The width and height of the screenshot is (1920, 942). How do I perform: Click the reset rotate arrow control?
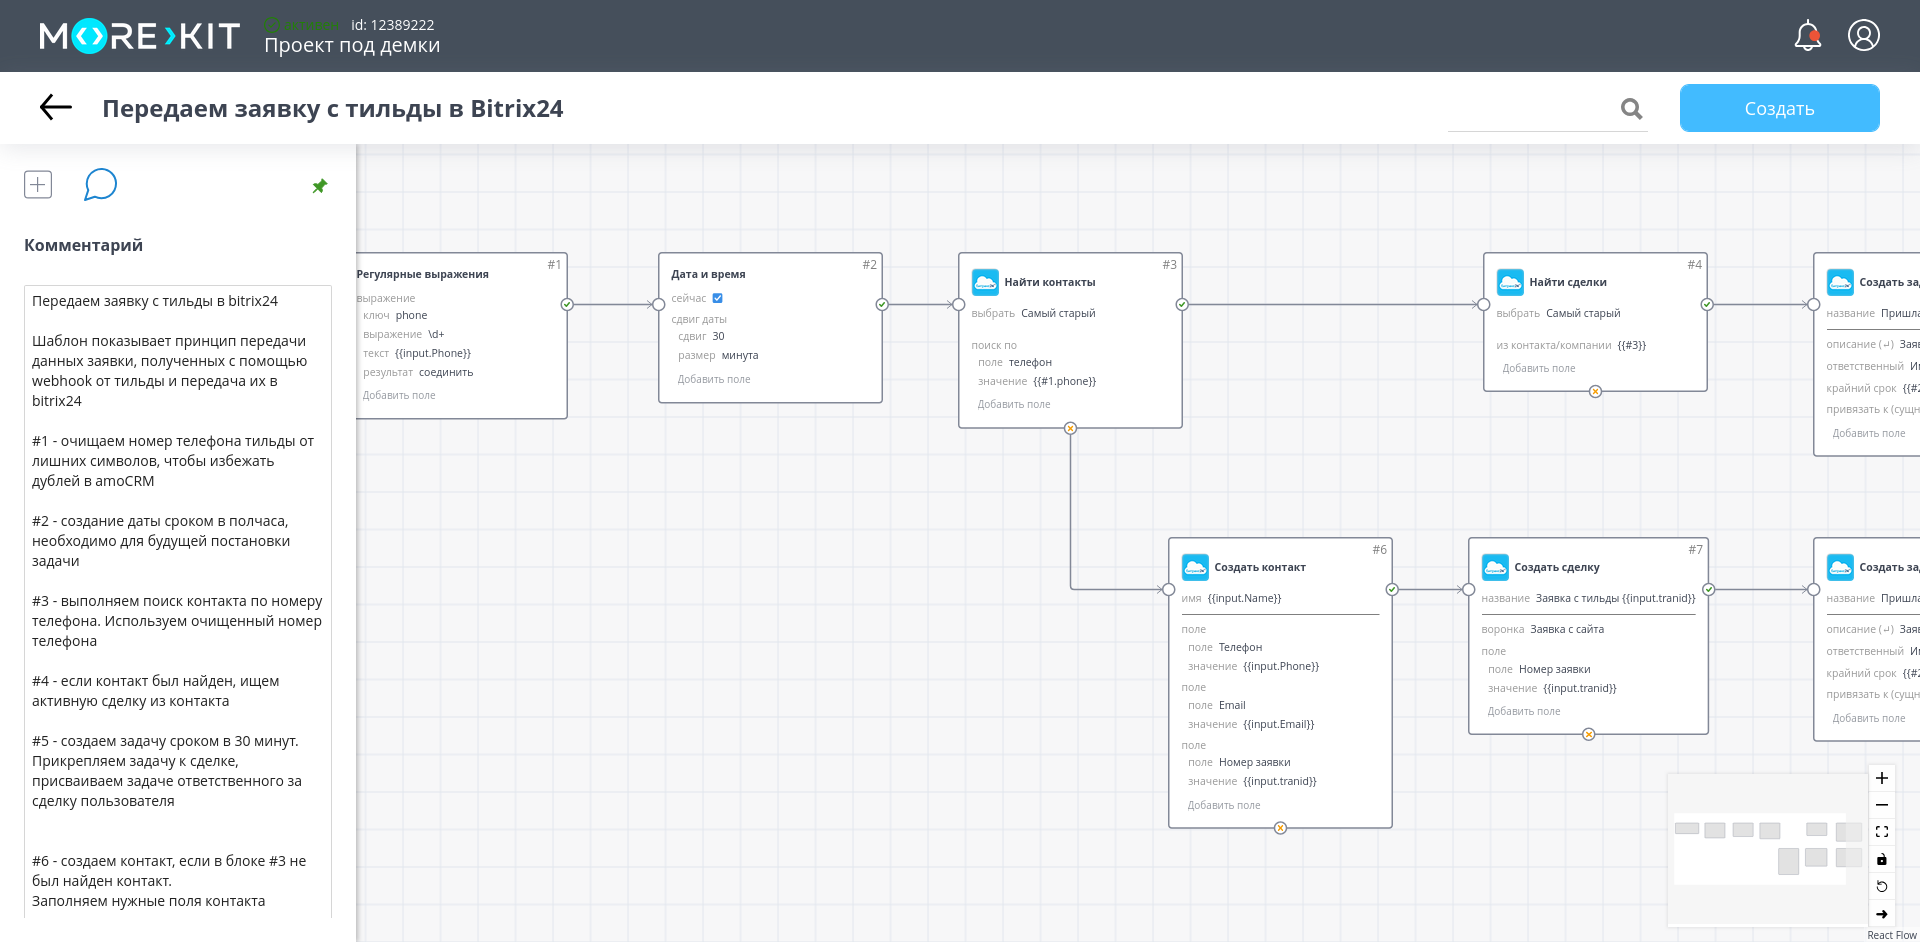[x=1881, y=886]
